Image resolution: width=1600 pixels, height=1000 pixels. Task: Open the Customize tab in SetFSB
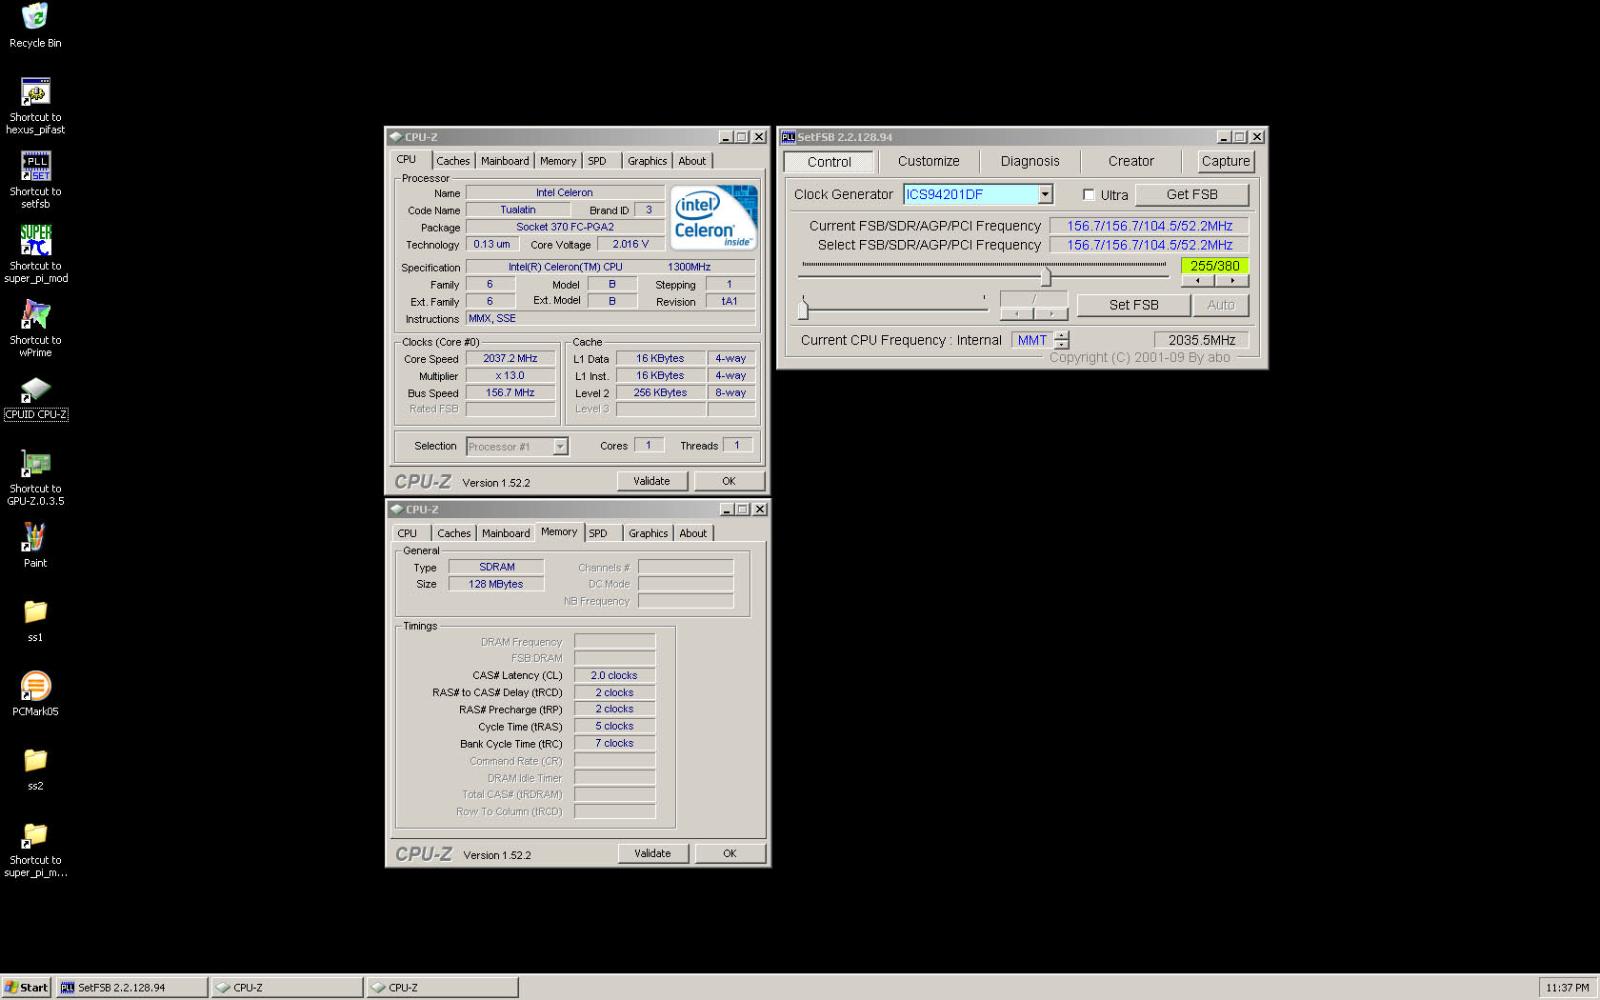coord(928,161)
